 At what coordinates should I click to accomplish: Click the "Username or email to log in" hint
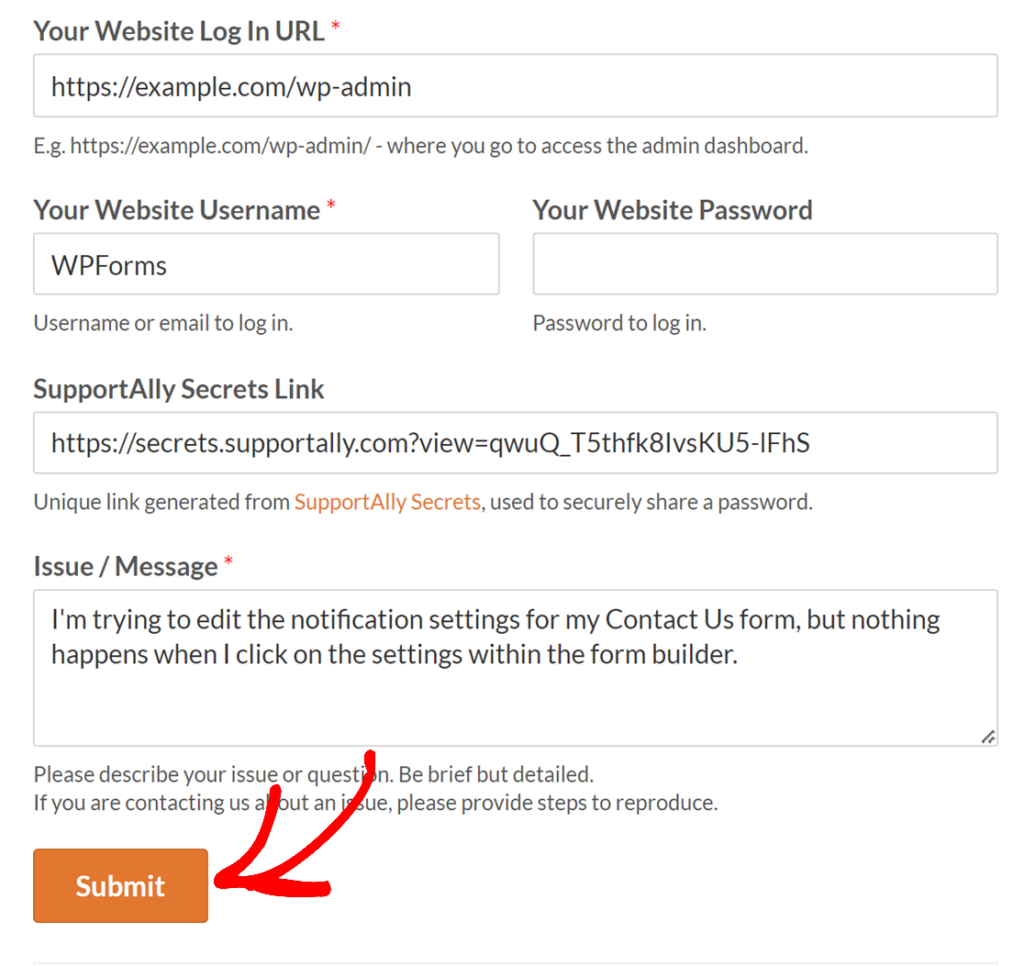(163, 323)
